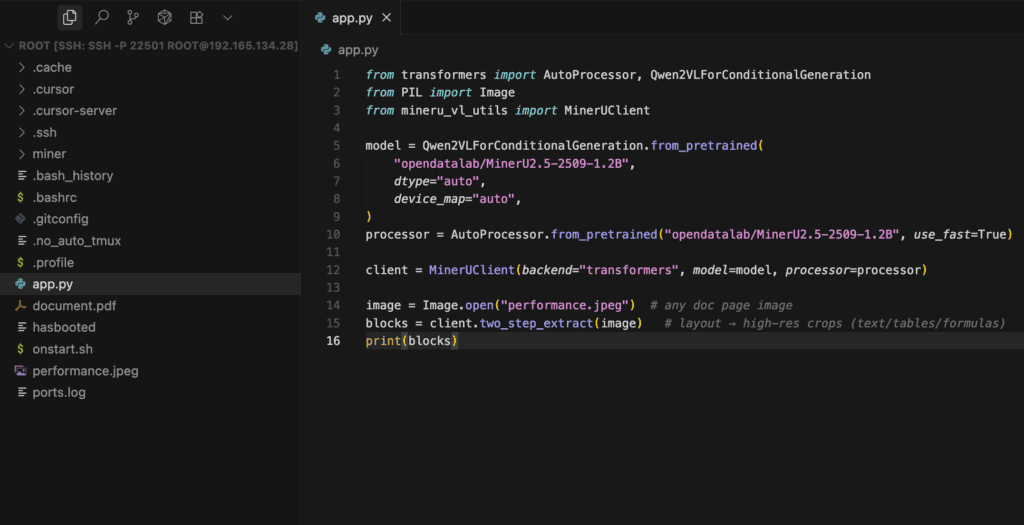This screenshot has height=525, width=1024.
Task: Show more views chevron dropdown
Action: coord(228,17)
